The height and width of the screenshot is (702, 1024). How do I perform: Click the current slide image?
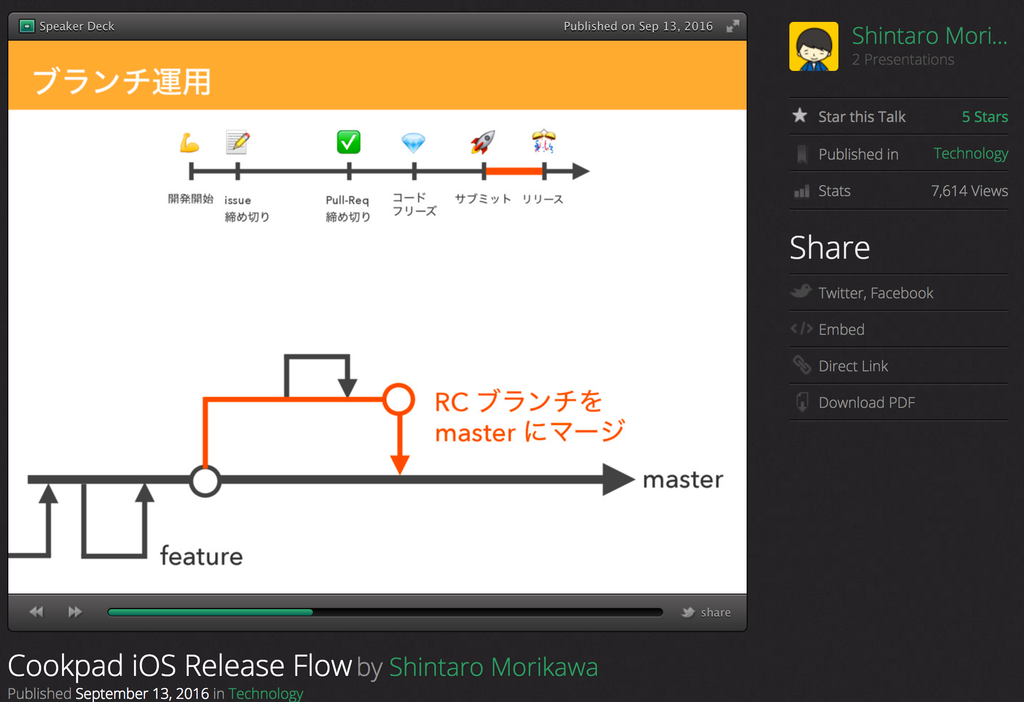[x=377, y=350]
